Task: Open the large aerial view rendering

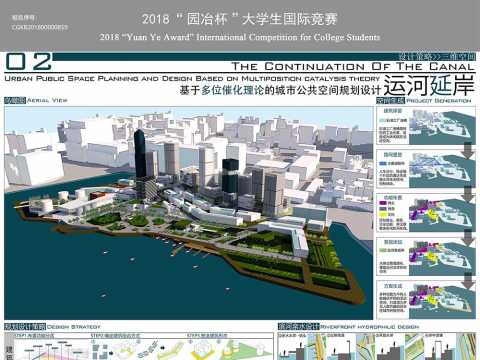Action: click(x=188, y=213)
